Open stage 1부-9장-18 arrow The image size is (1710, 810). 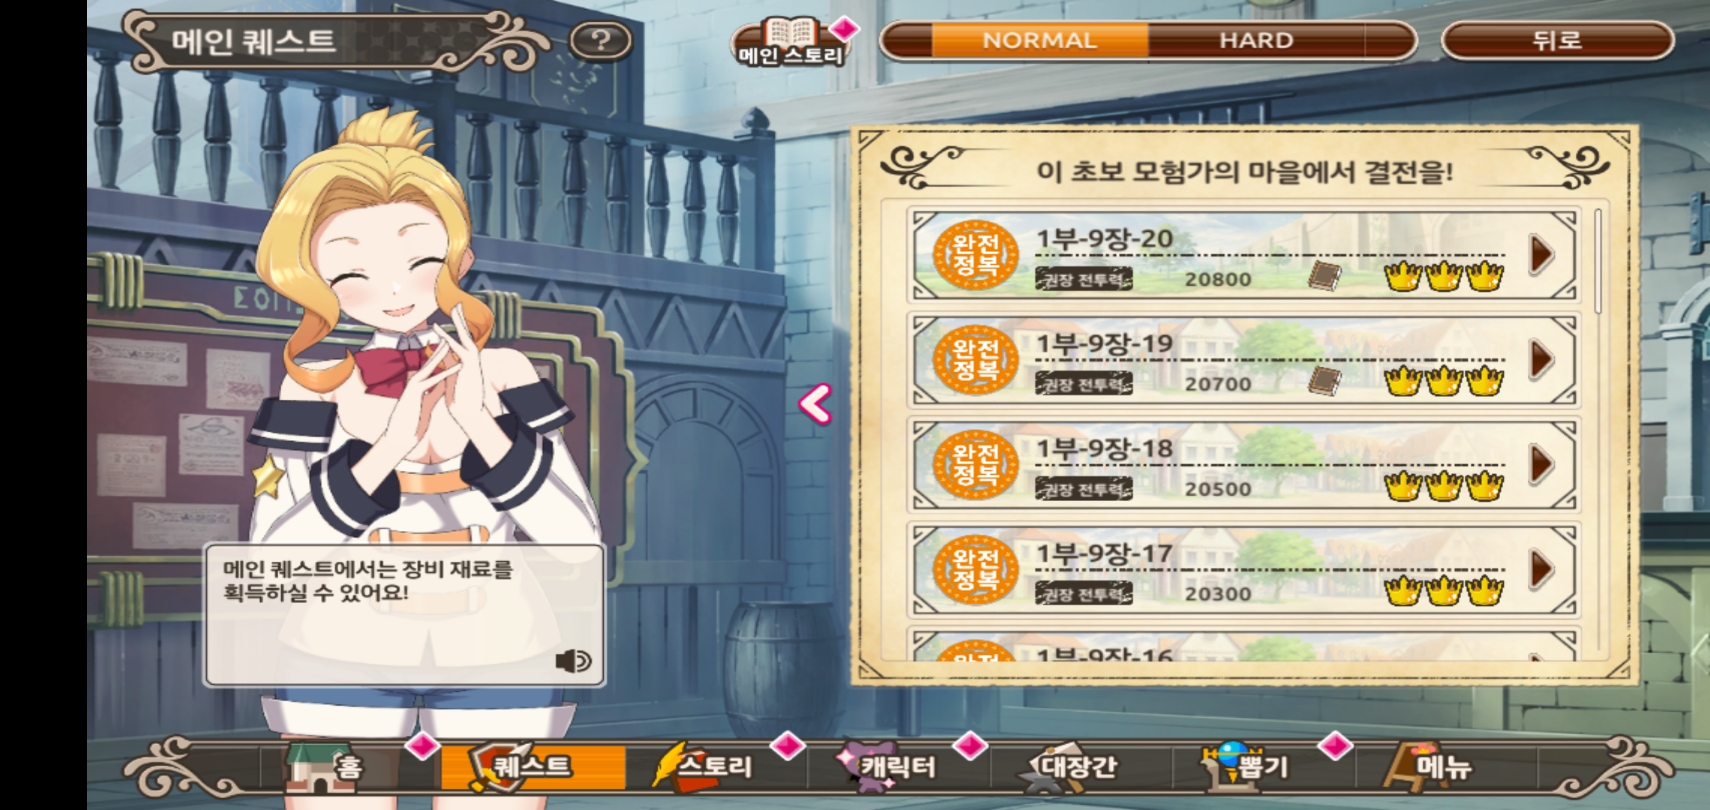pyautogui.click(x=1541, y=464)
